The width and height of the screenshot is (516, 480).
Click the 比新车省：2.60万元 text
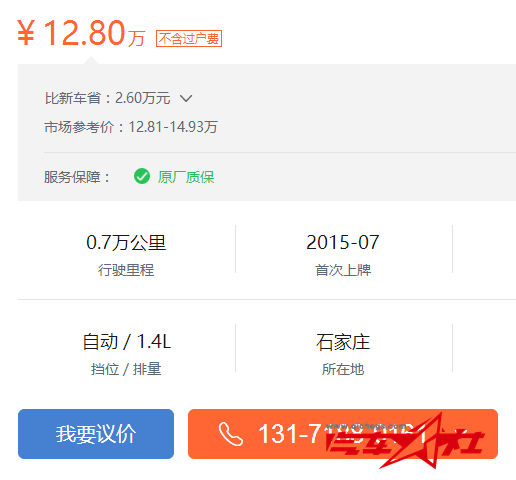(108, 98)
